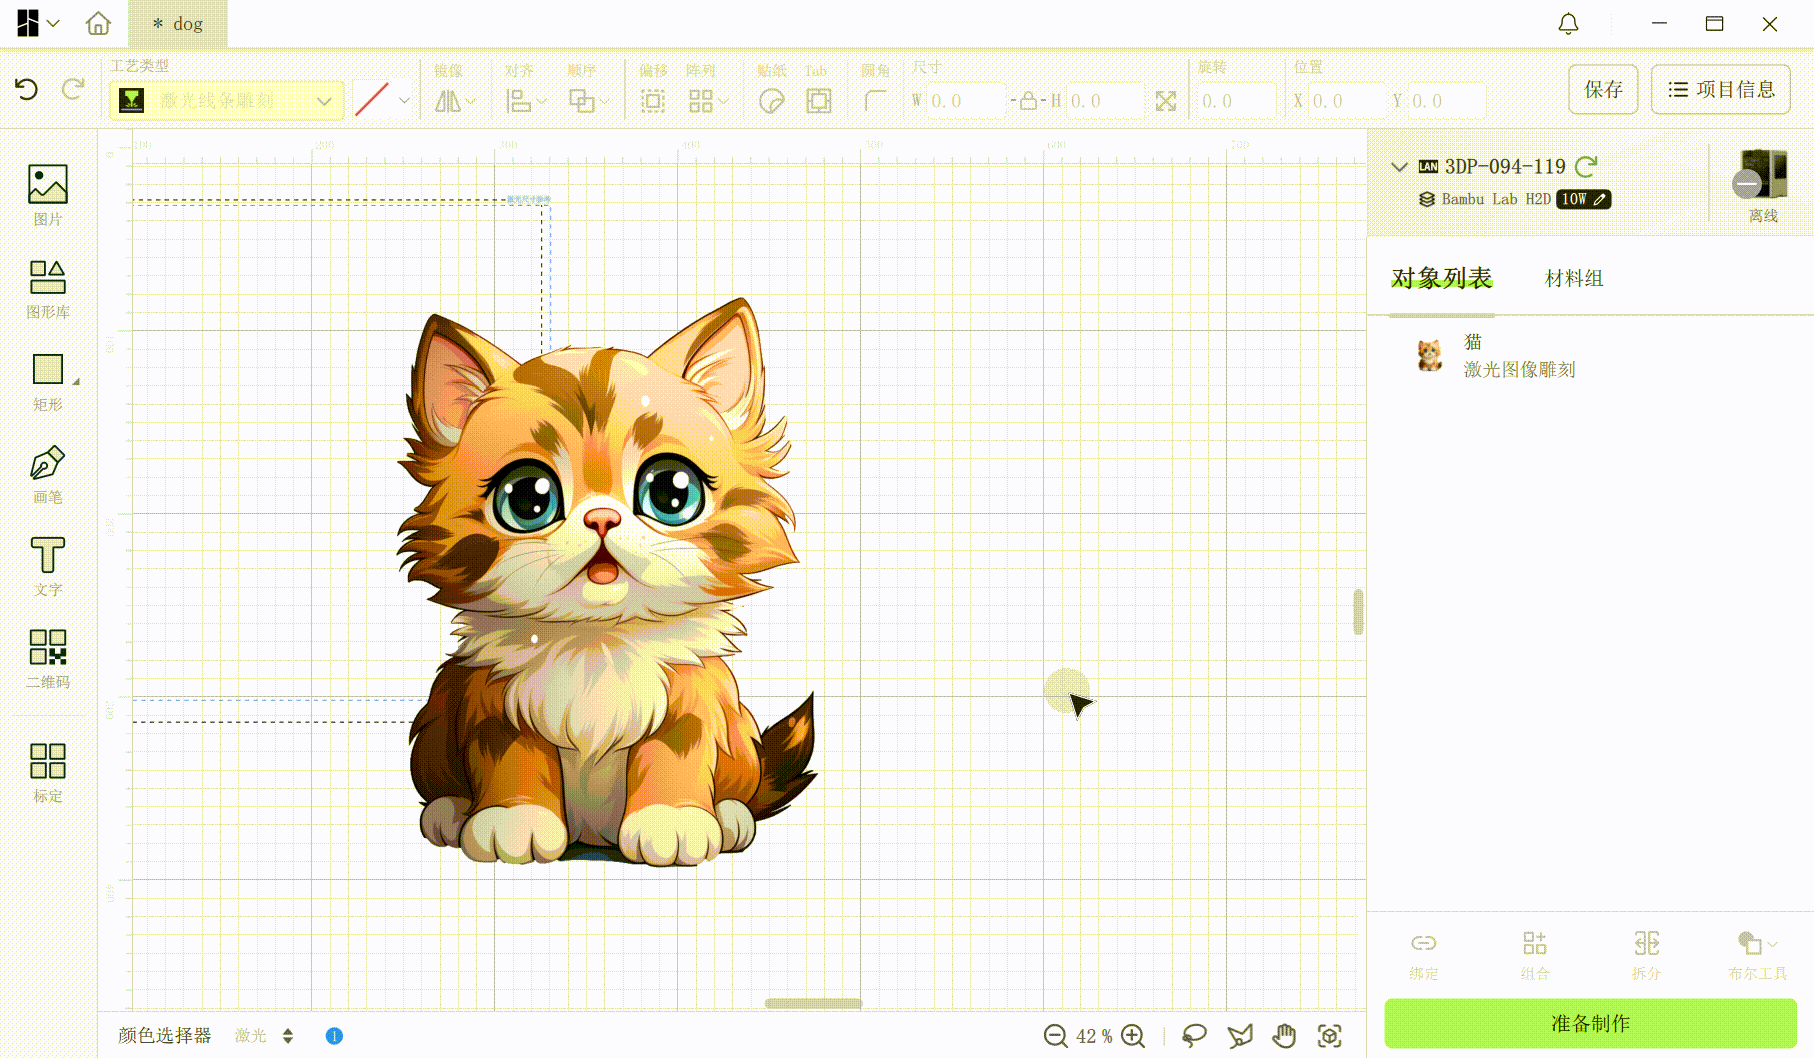The image size is (1814, 1058).
Task: Select the 文字 text tool
Action: click(x=48, y=567)
